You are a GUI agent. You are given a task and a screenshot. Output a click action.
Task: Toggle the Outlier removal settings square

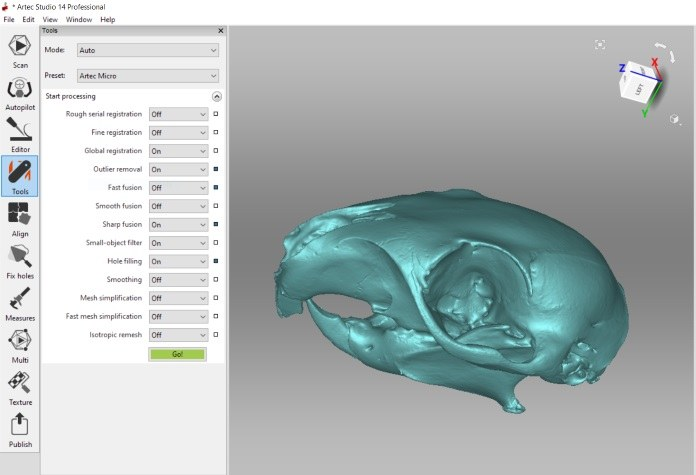point(216,169)
